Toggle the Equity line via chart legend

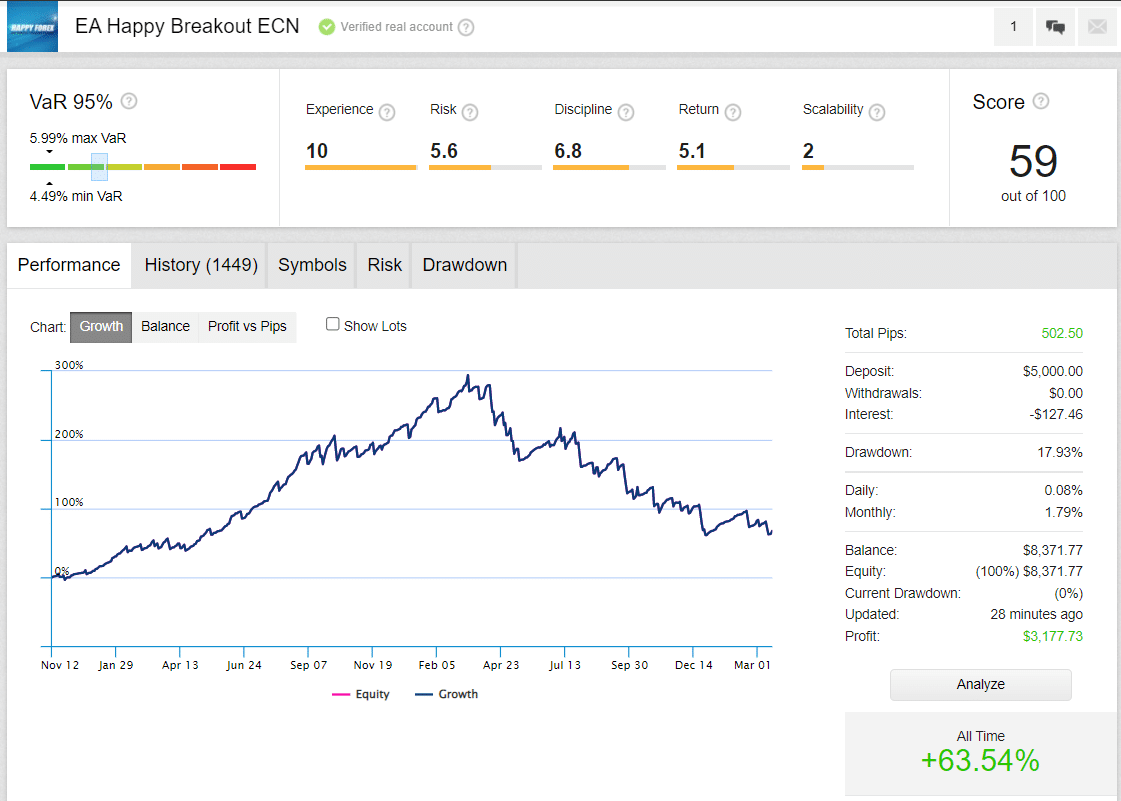click(362, 693)
